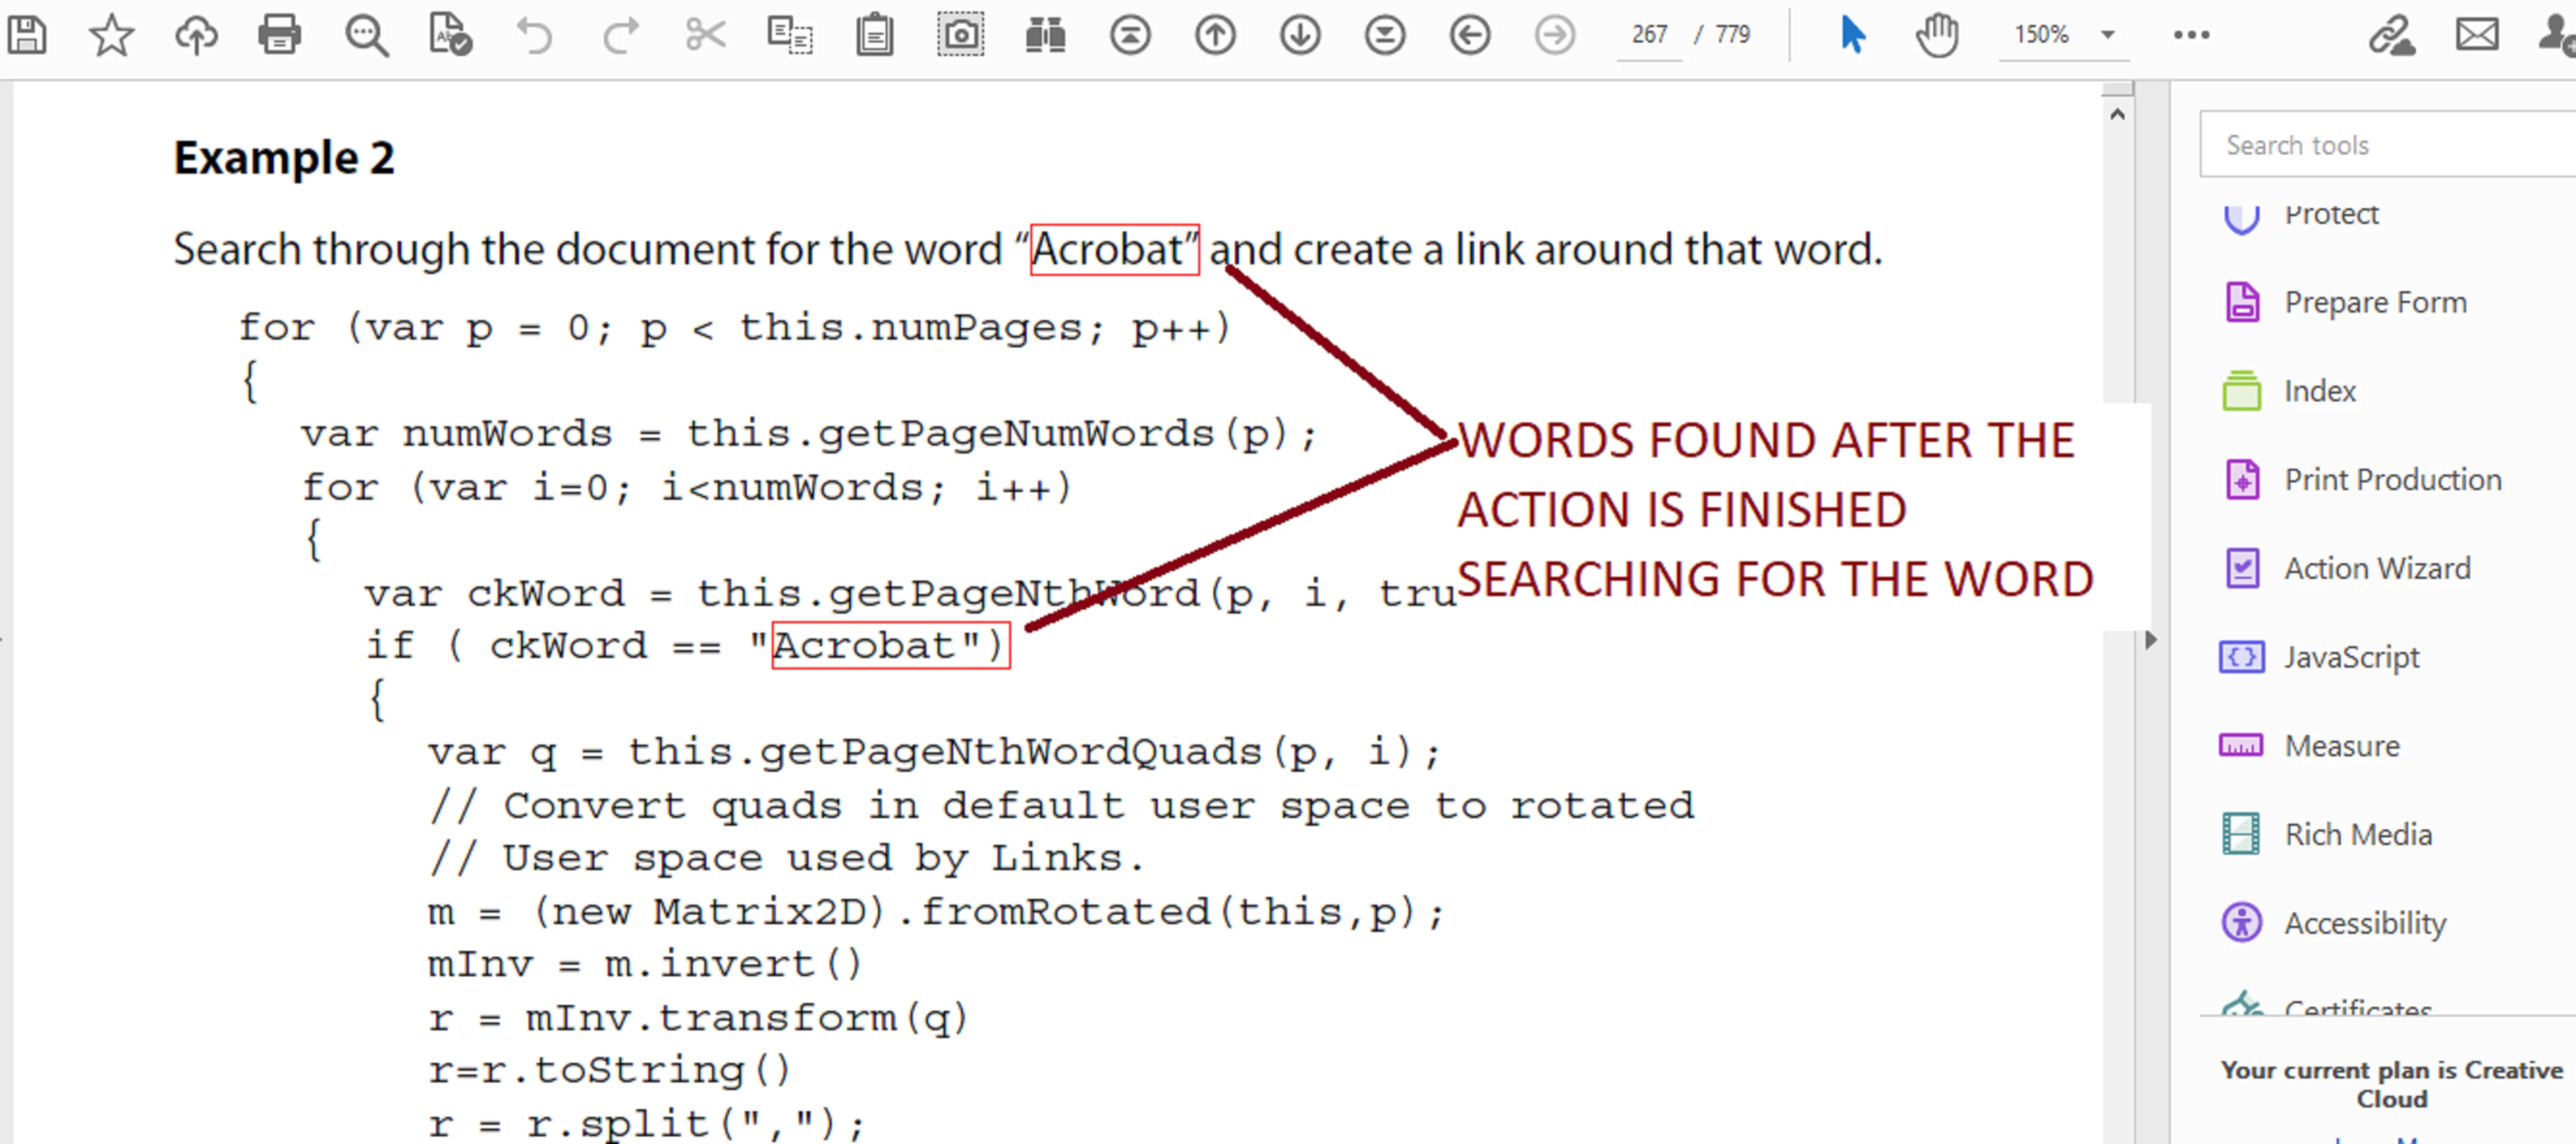Click the Save file icon

(27, 35)
